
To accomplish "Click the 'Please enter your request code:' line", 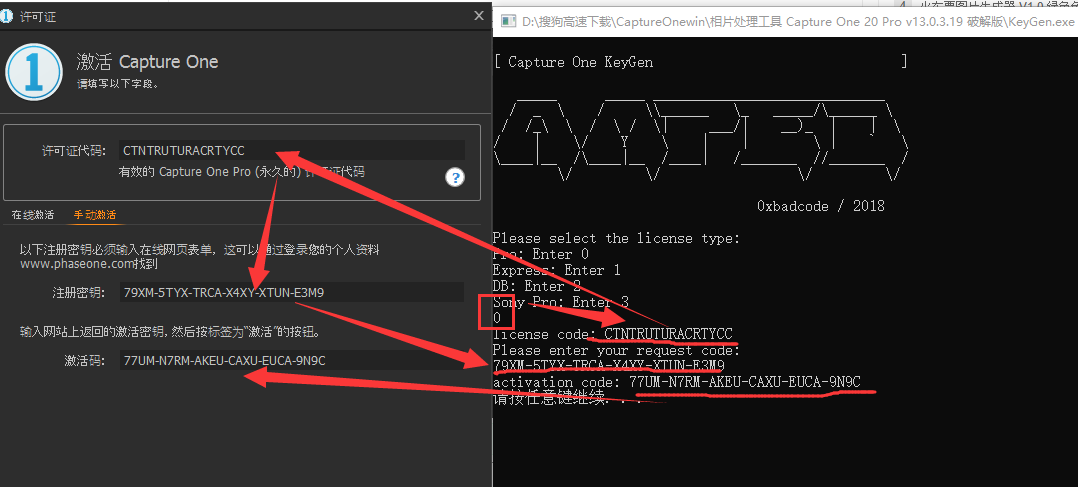I will 616,350.
